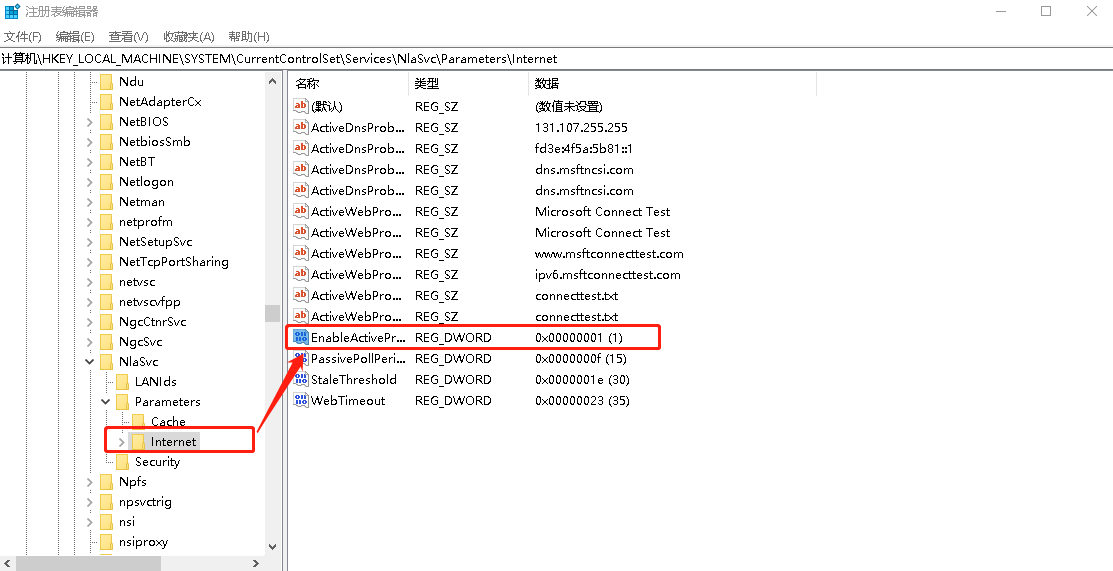
Task: Select the NetBT folder icon
Action: 106,161
